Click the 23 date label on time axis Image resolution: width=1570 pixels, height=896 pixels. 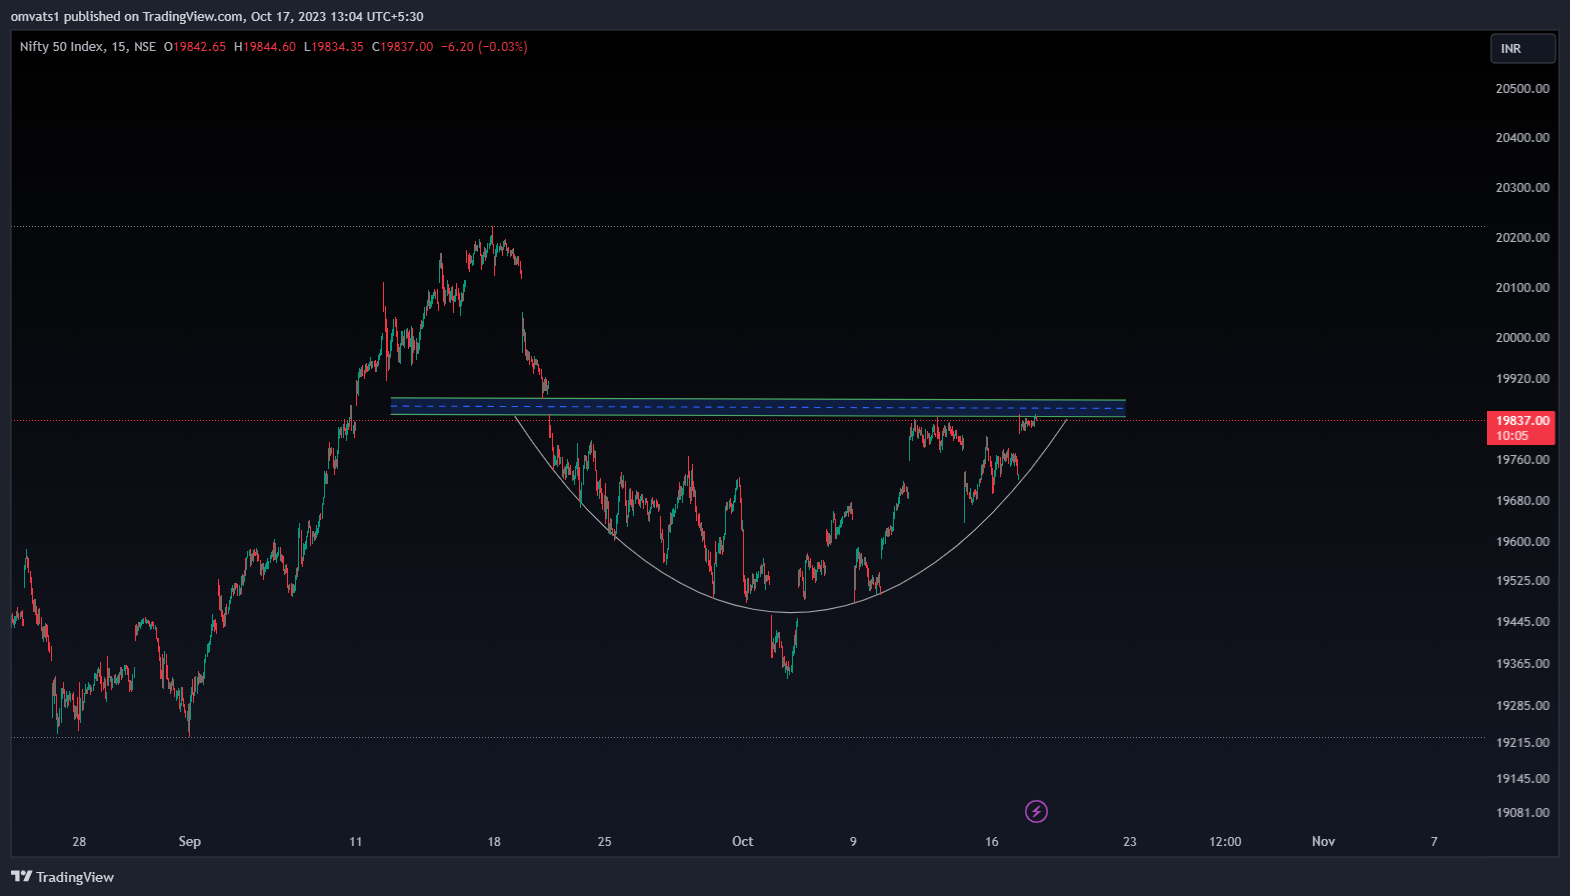1129,841
